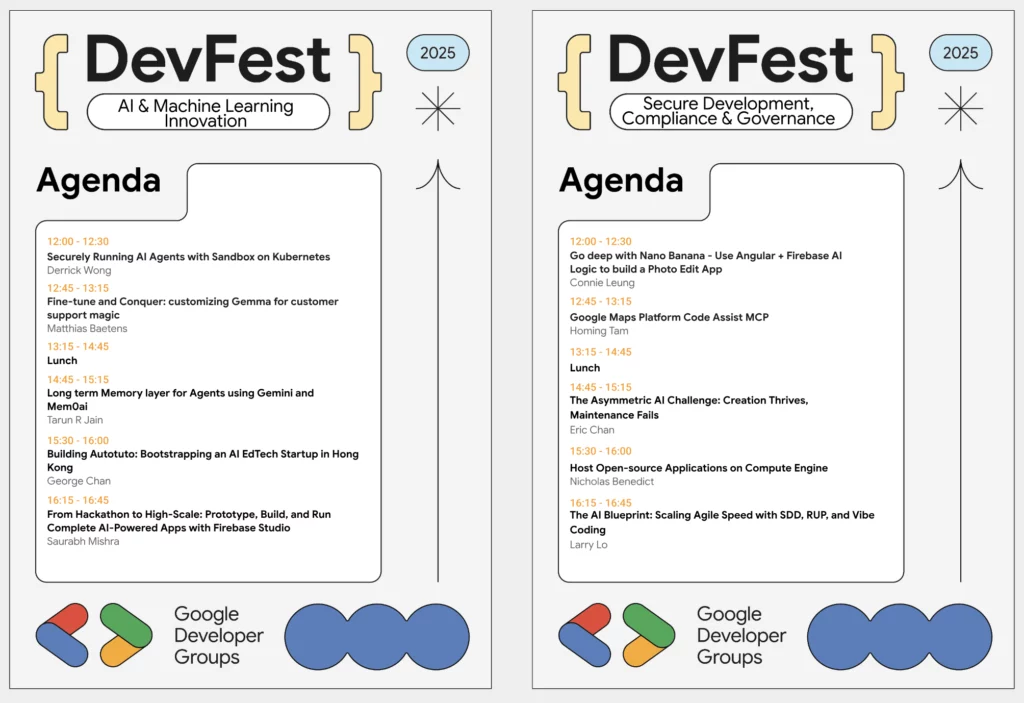Select the AI & Machine Learning Innovation pill

pos(208,112)
